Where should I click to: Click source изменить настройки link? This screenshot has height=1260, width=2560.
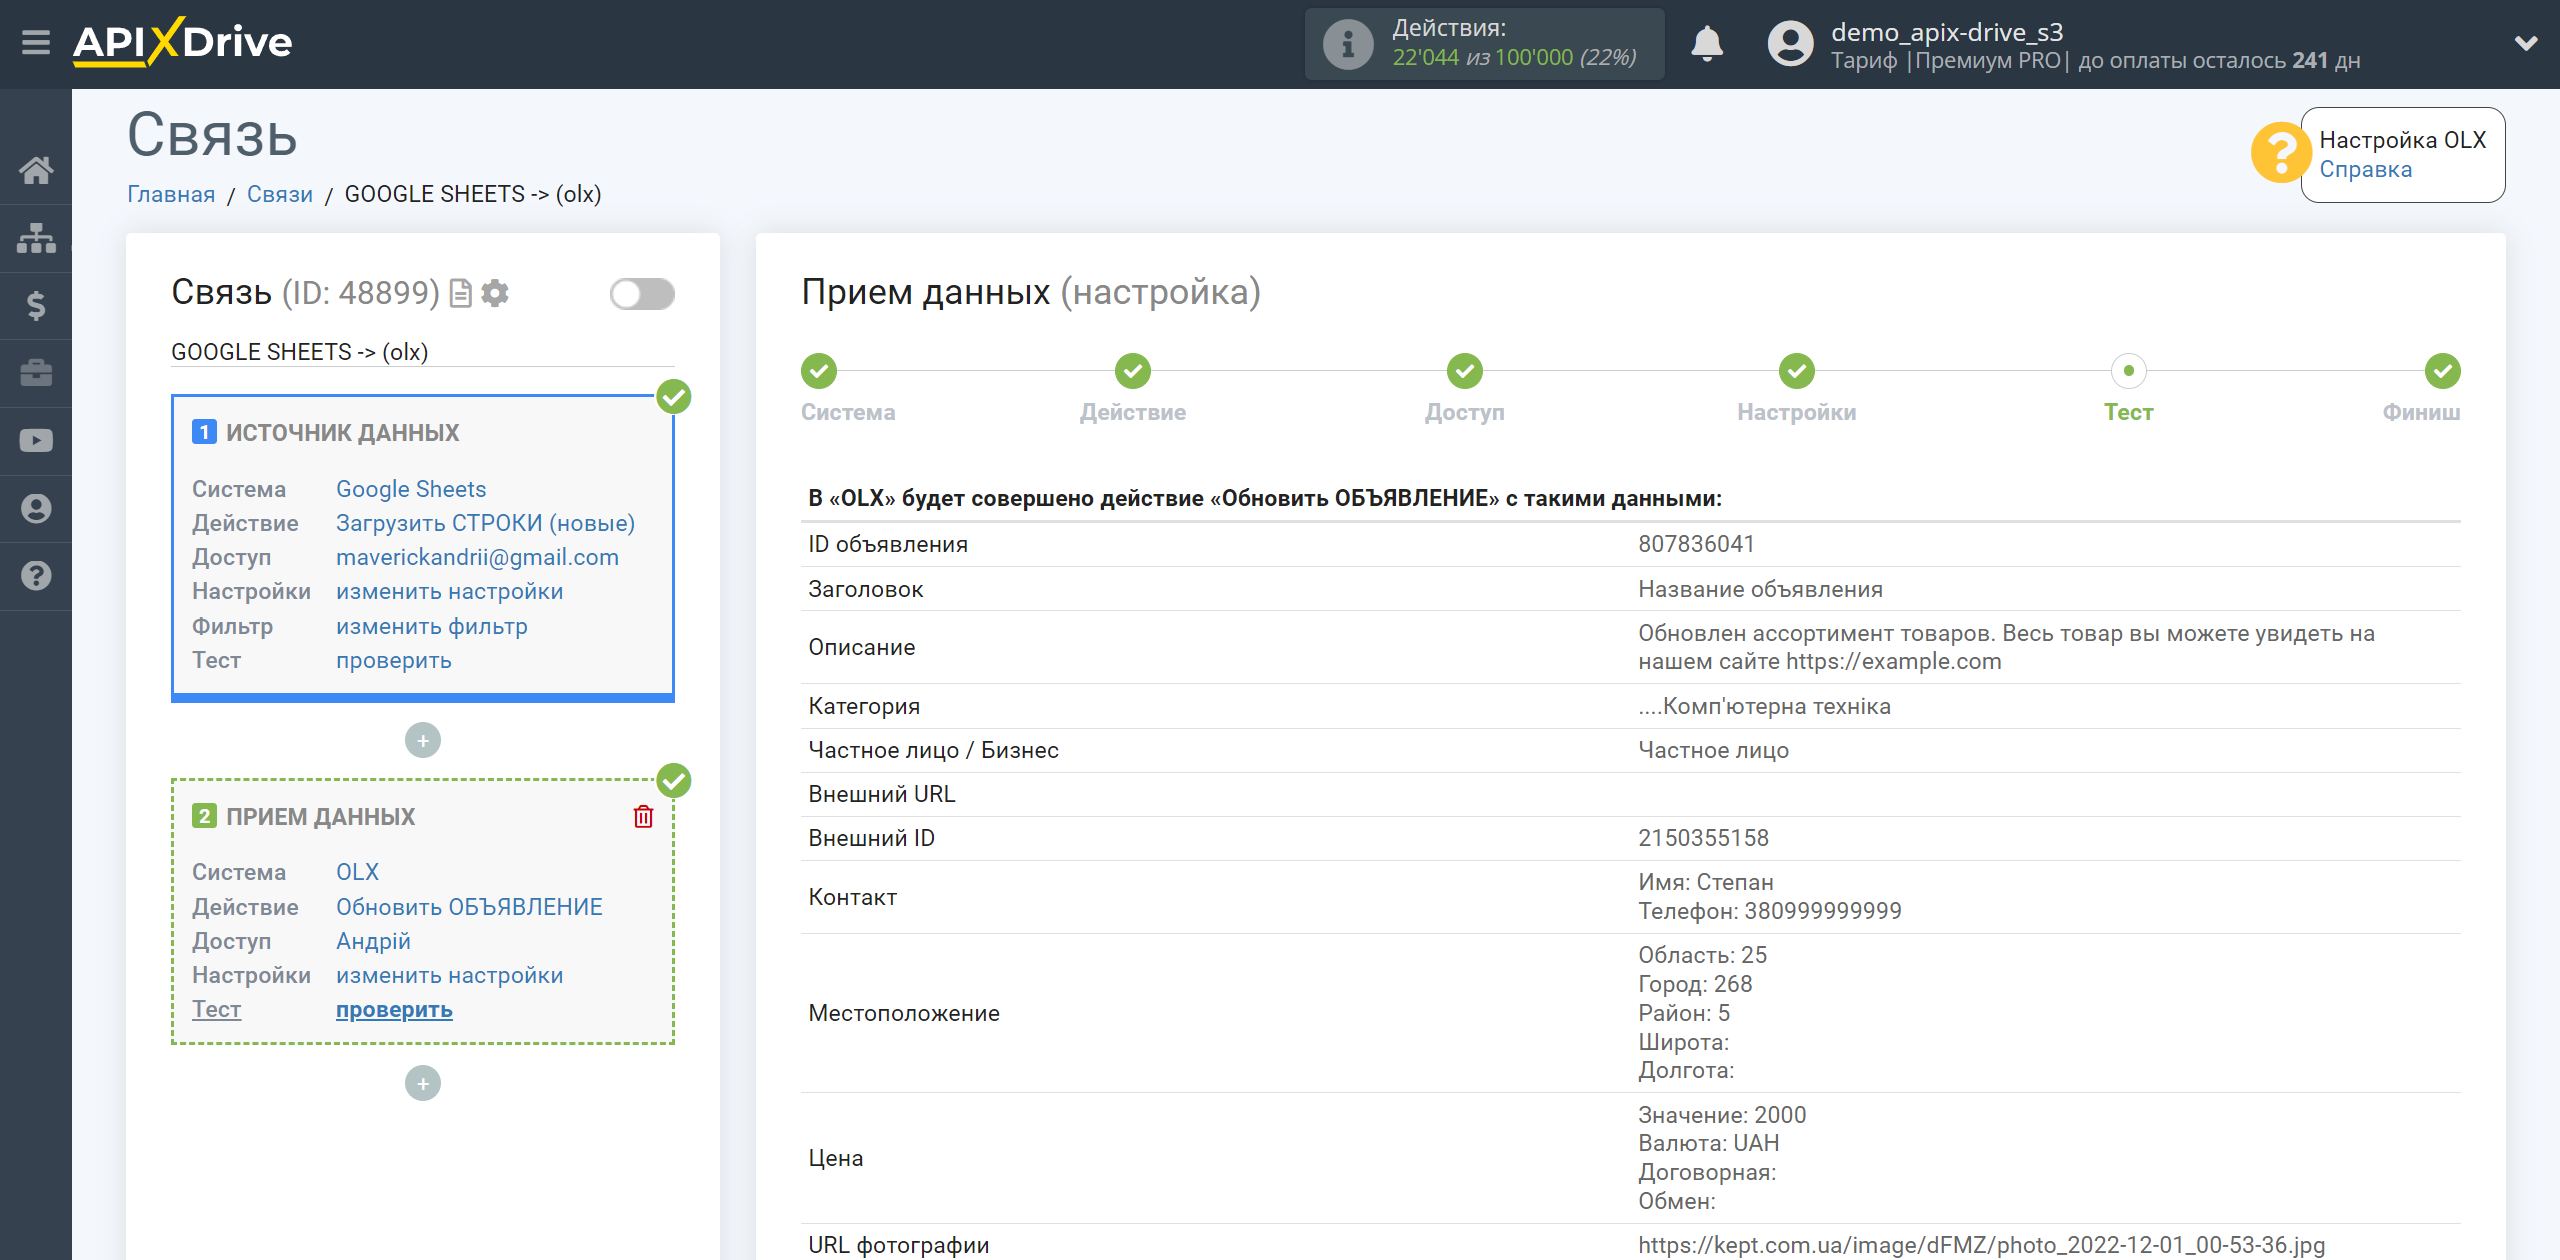coord(449,591)
